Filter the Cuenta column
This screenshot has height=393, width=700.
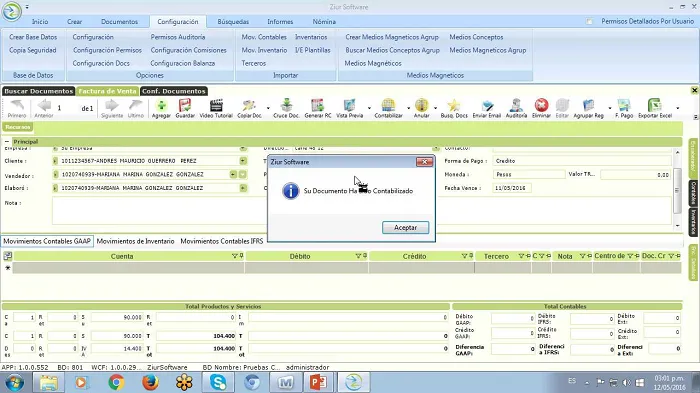(234, 256)
